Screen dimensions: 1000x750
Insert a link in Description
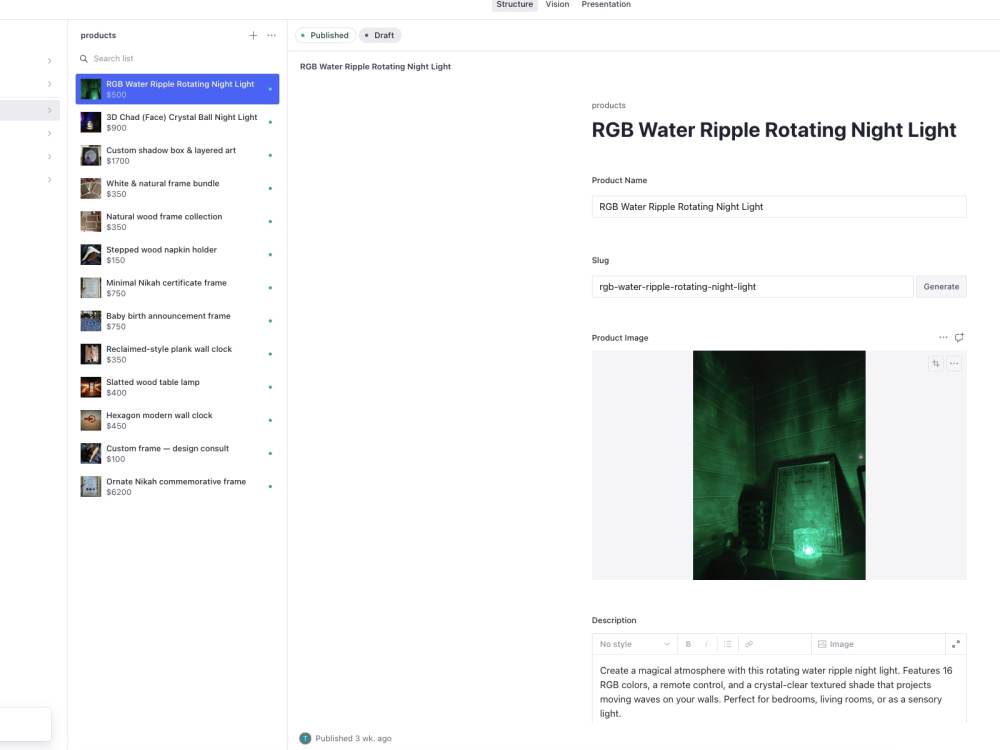(749, 644)
